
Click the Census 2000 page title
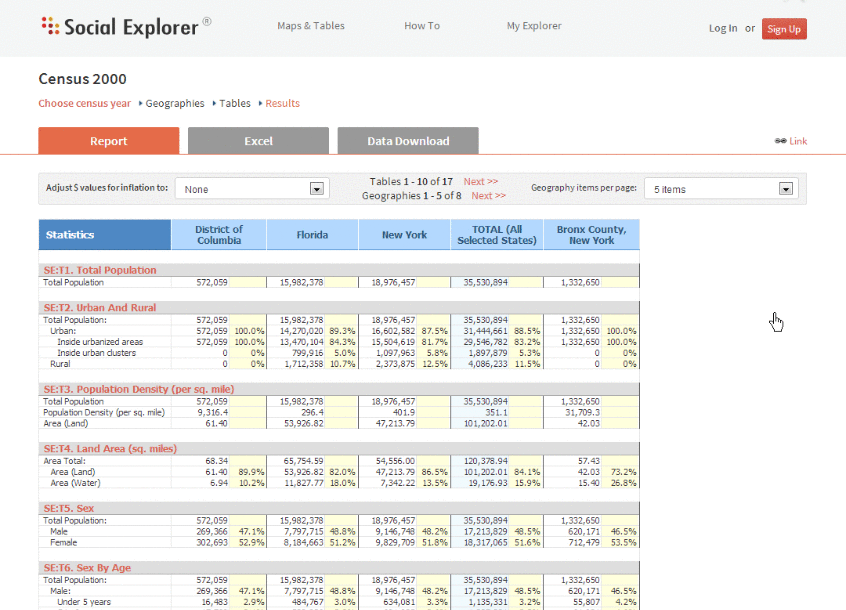[83, 79]
